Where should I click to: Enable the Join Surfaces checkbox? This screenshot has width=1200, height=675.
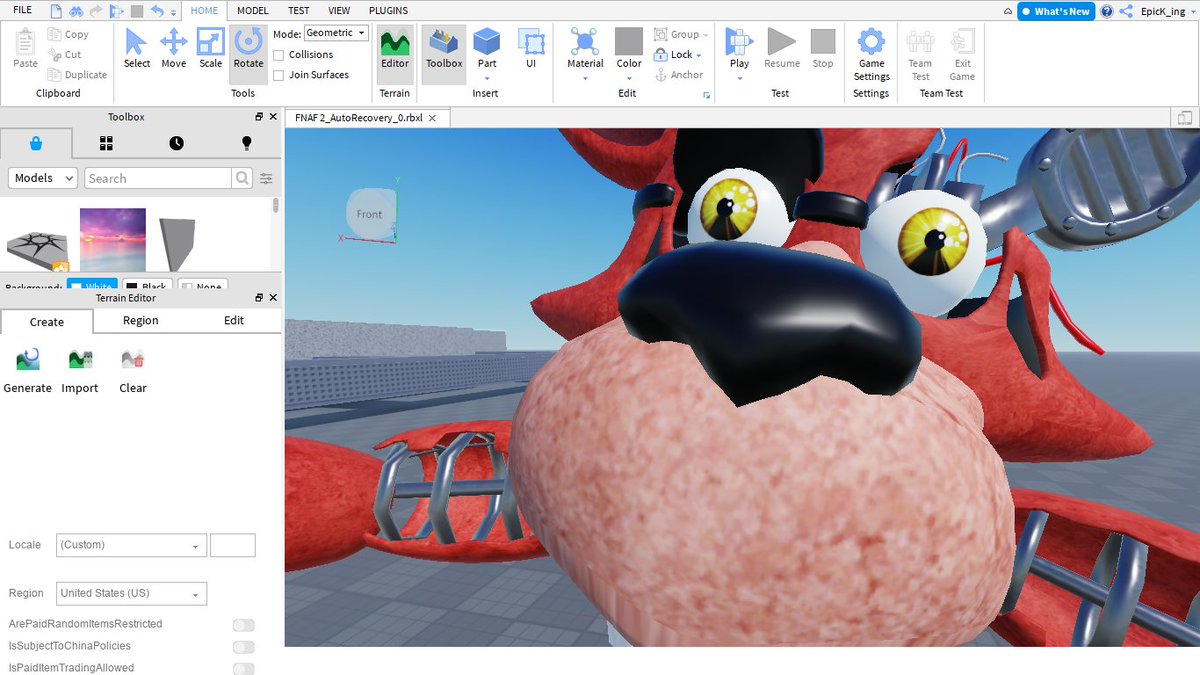pos(279,75)
